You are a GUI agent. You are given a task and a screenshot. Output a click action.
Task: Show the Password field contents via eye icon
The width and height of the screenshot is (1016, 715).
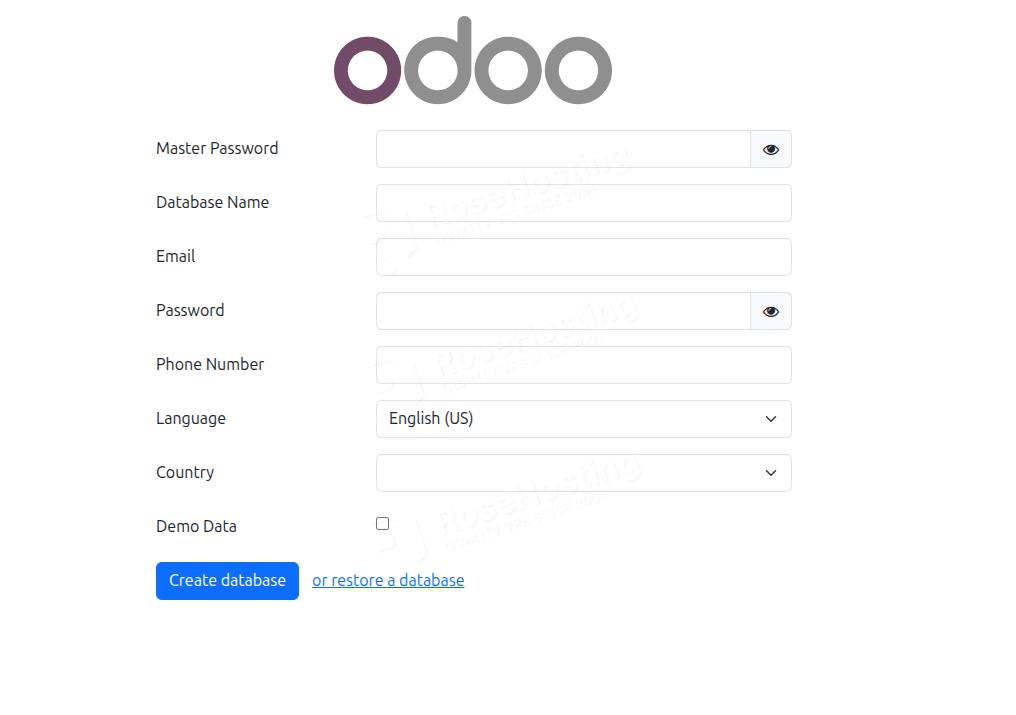770,311
